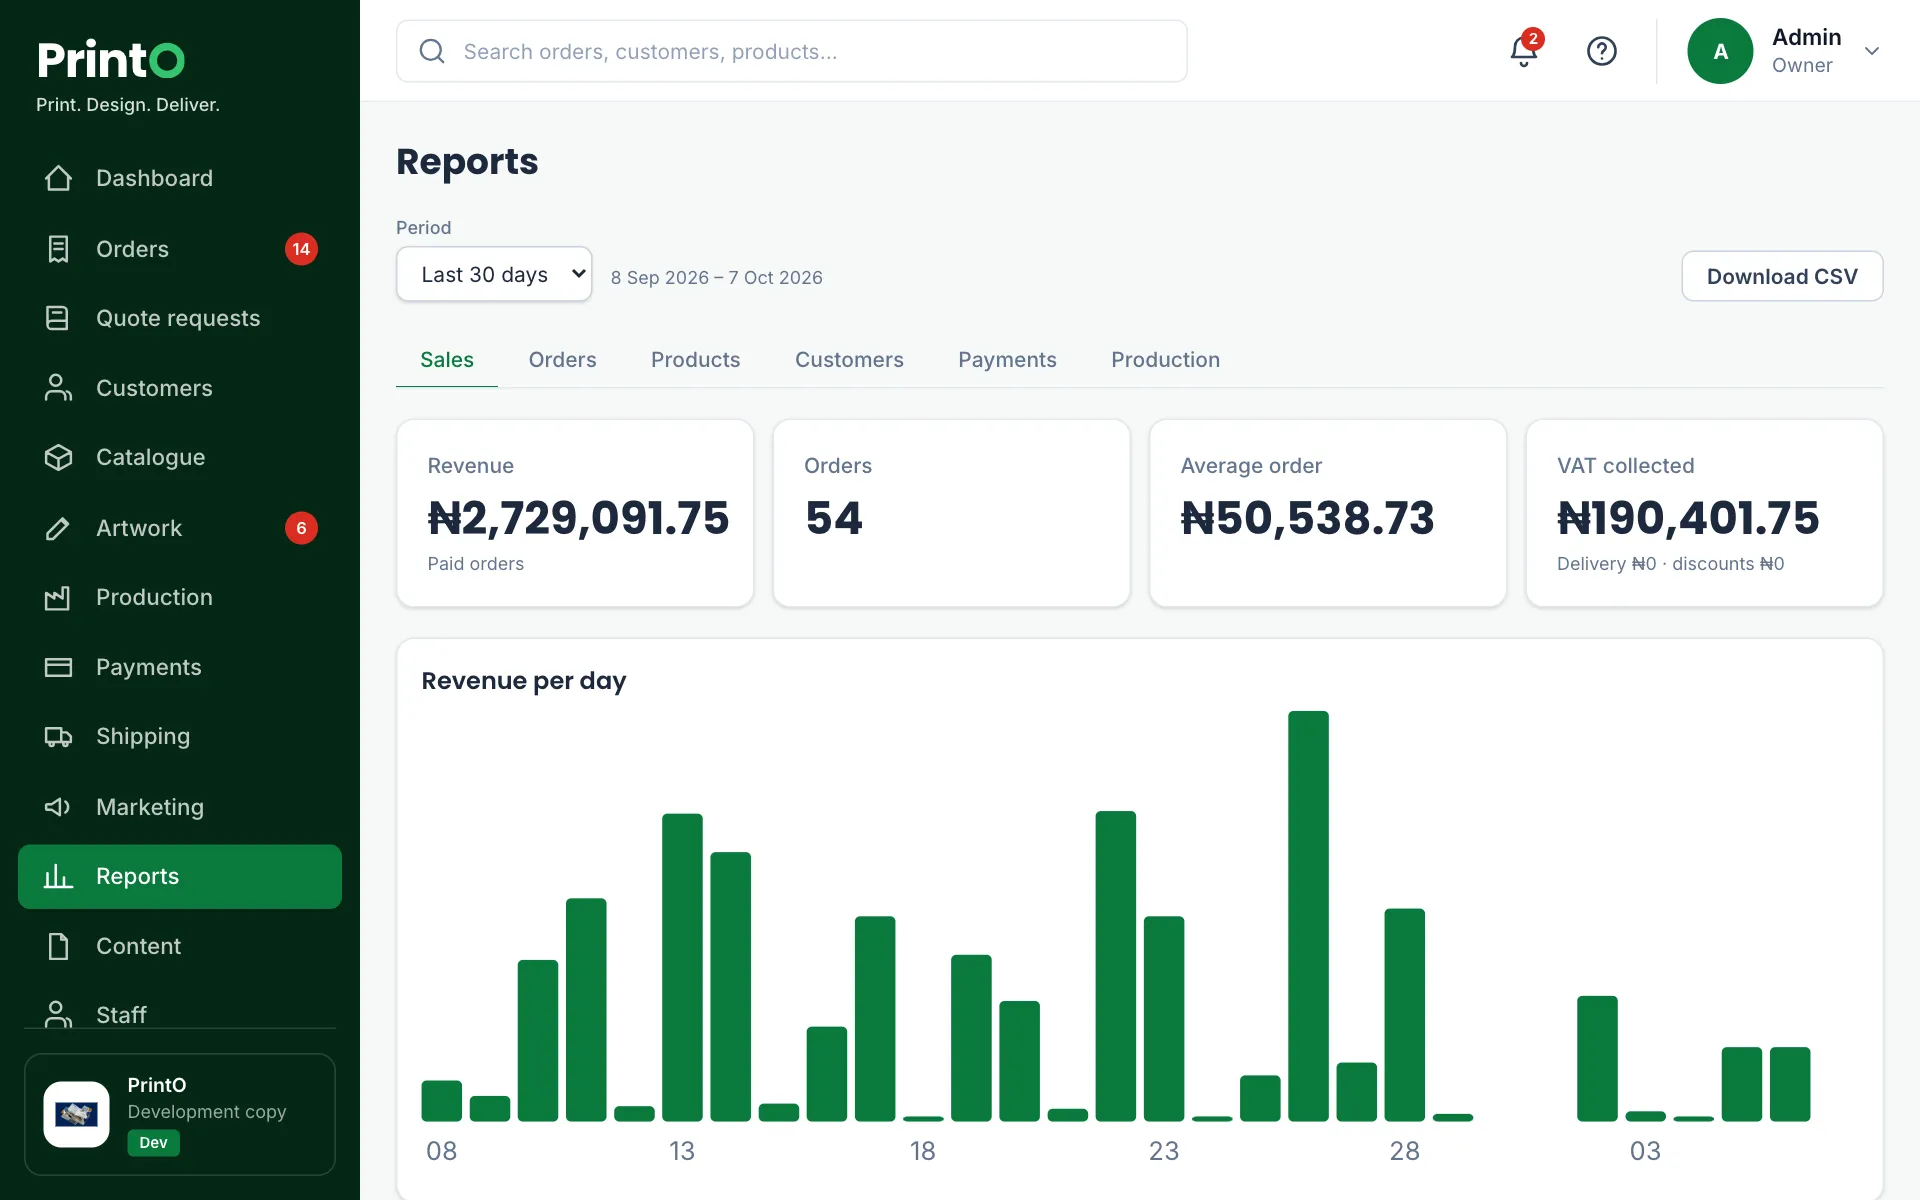
Task: Click the Staff person icon
Action: pyautogui.click(x=58, y=1014)
